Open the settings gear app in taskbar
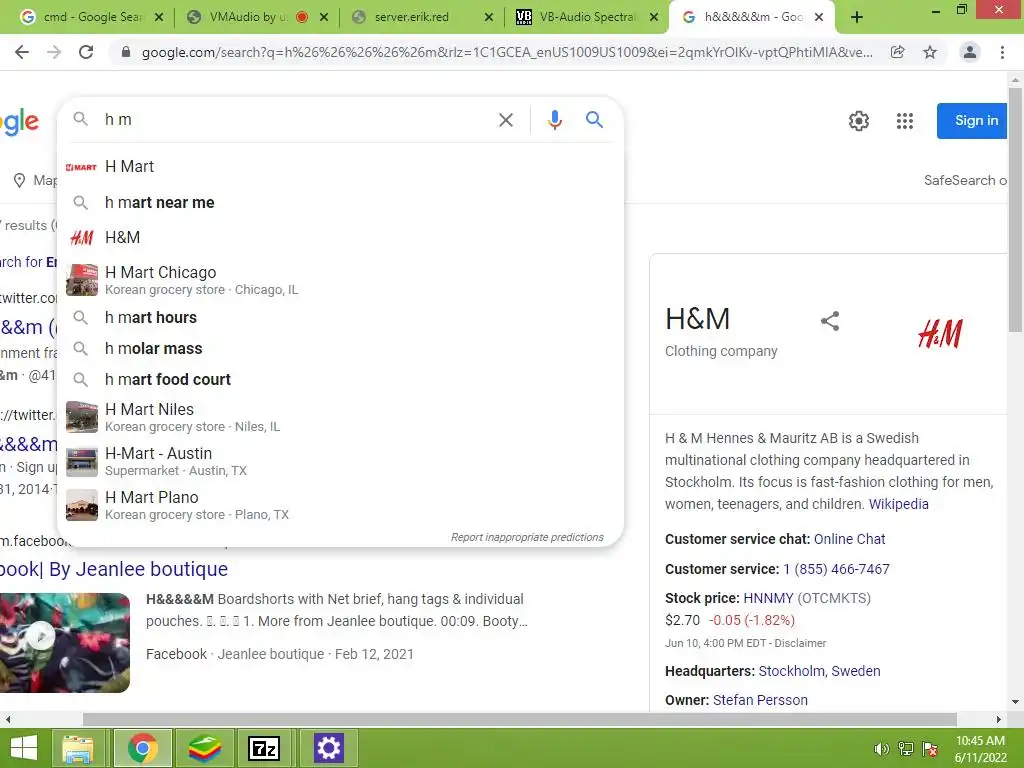 [328, 748]
